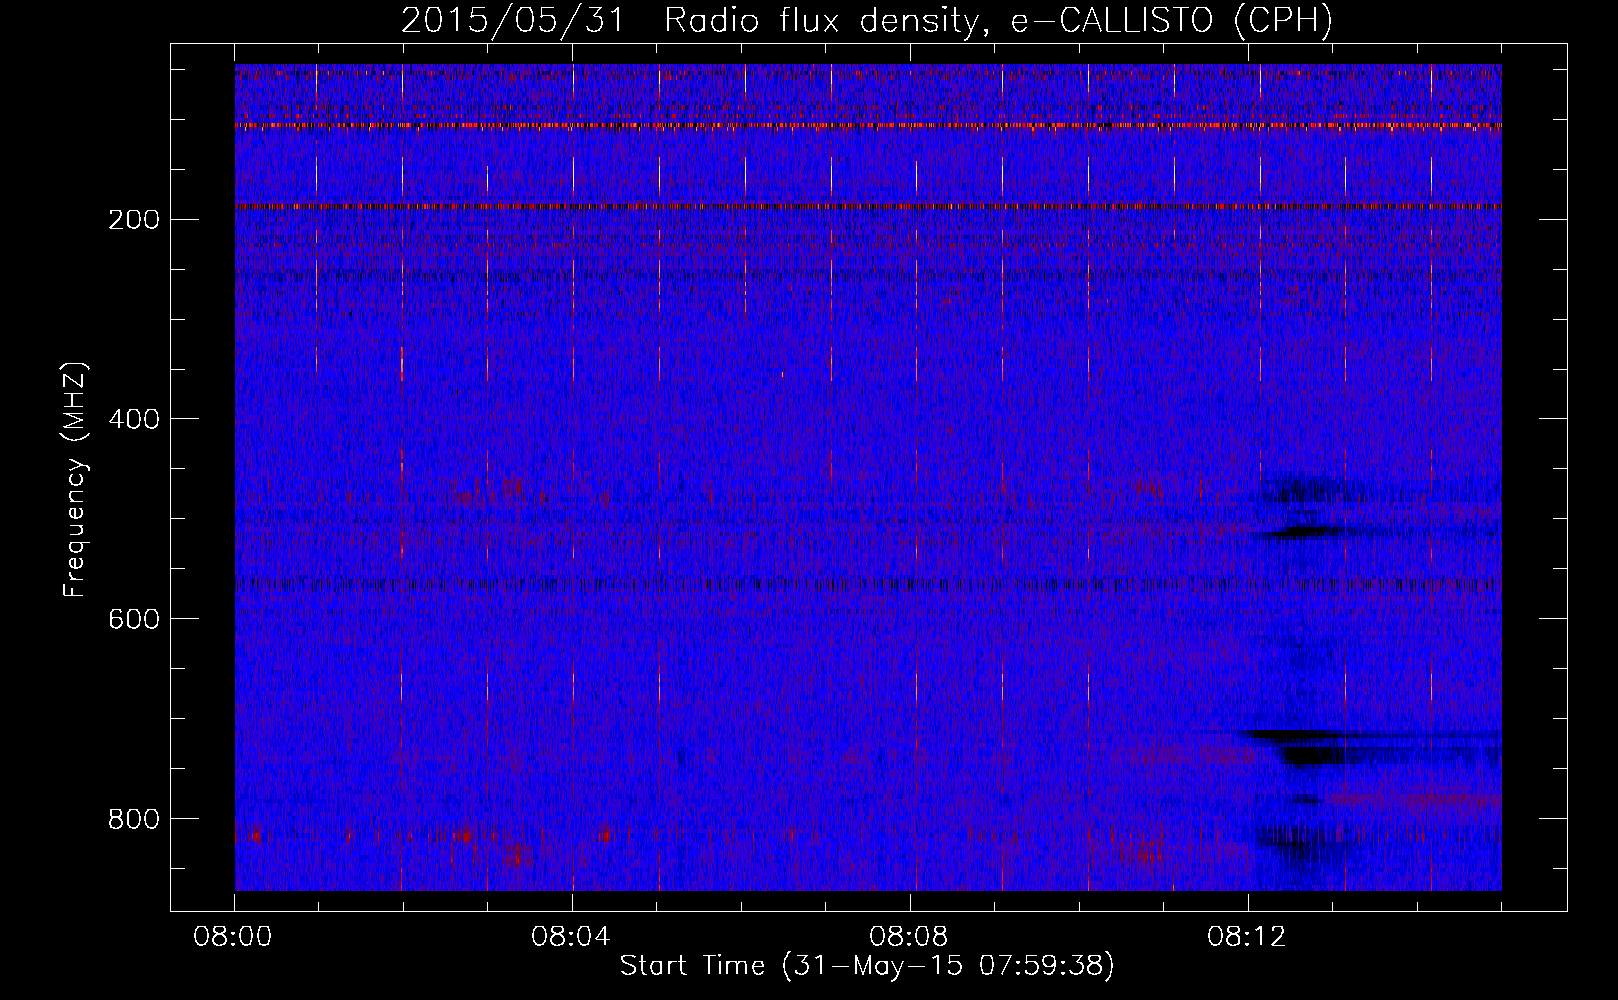Click the '800' frequency tick label
1618x1000 pixels.
(133, 820)
